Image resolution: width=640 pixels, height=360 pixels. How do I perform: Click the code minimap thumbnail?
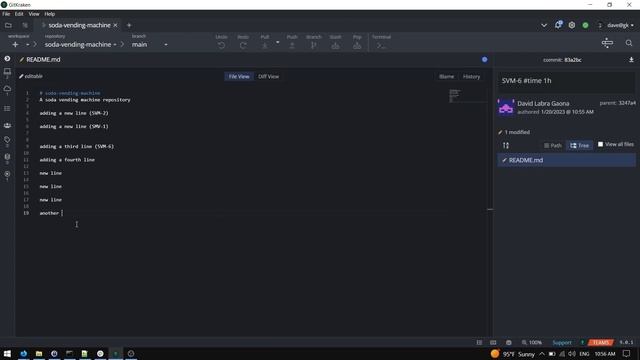click(455, 96)
